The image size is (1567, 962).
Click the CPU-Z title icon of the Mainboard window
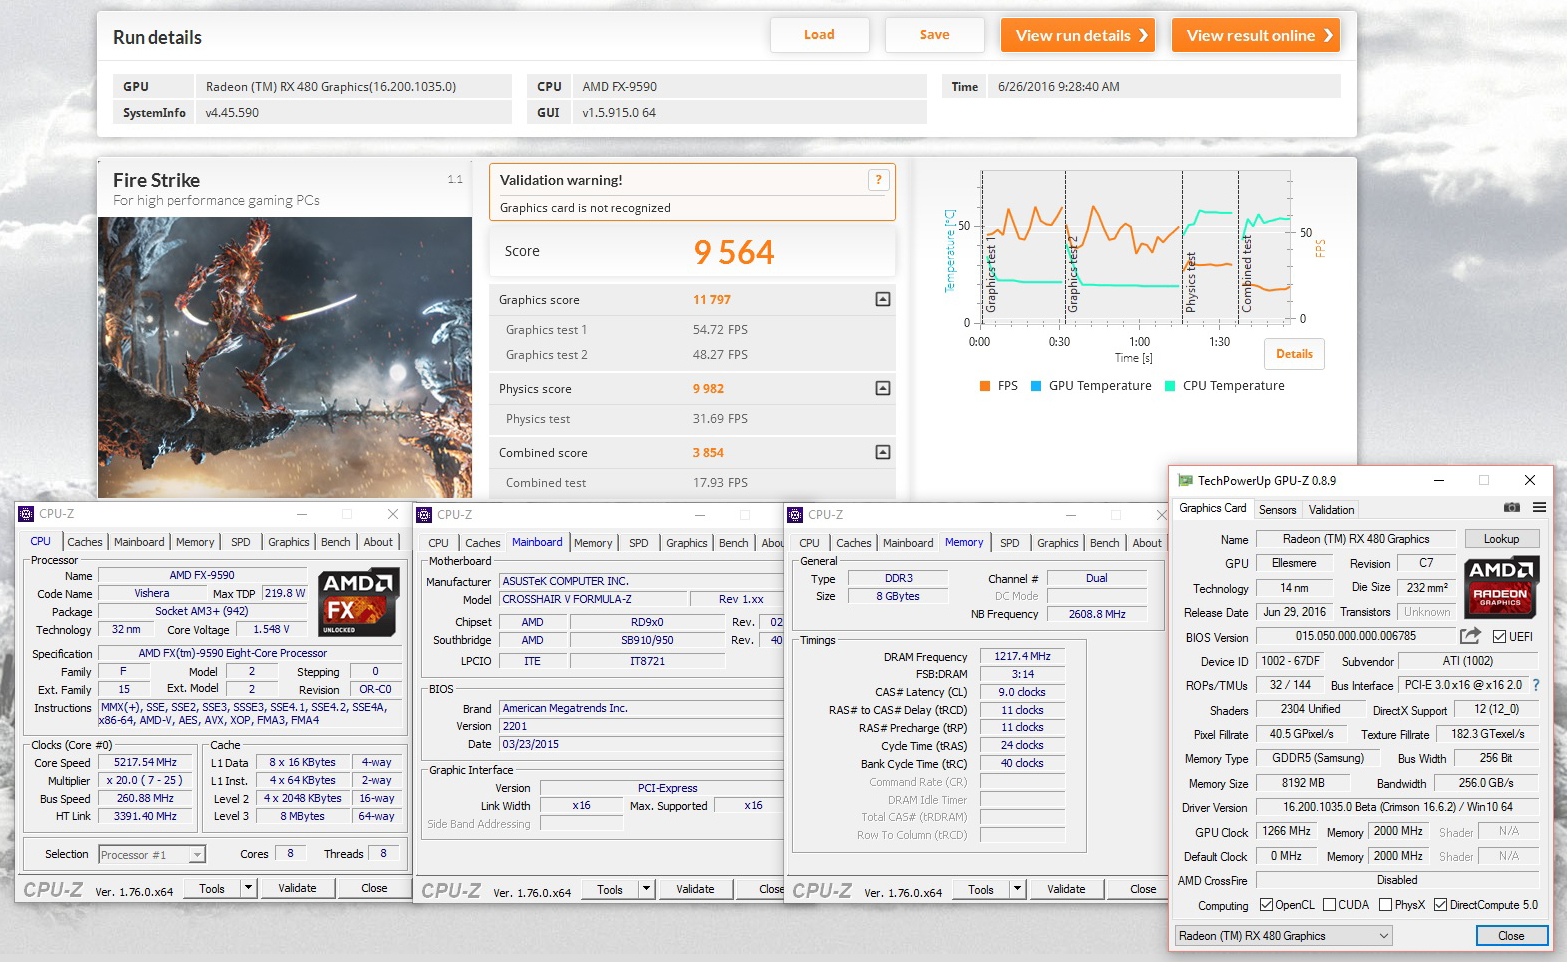pos(425,515)
